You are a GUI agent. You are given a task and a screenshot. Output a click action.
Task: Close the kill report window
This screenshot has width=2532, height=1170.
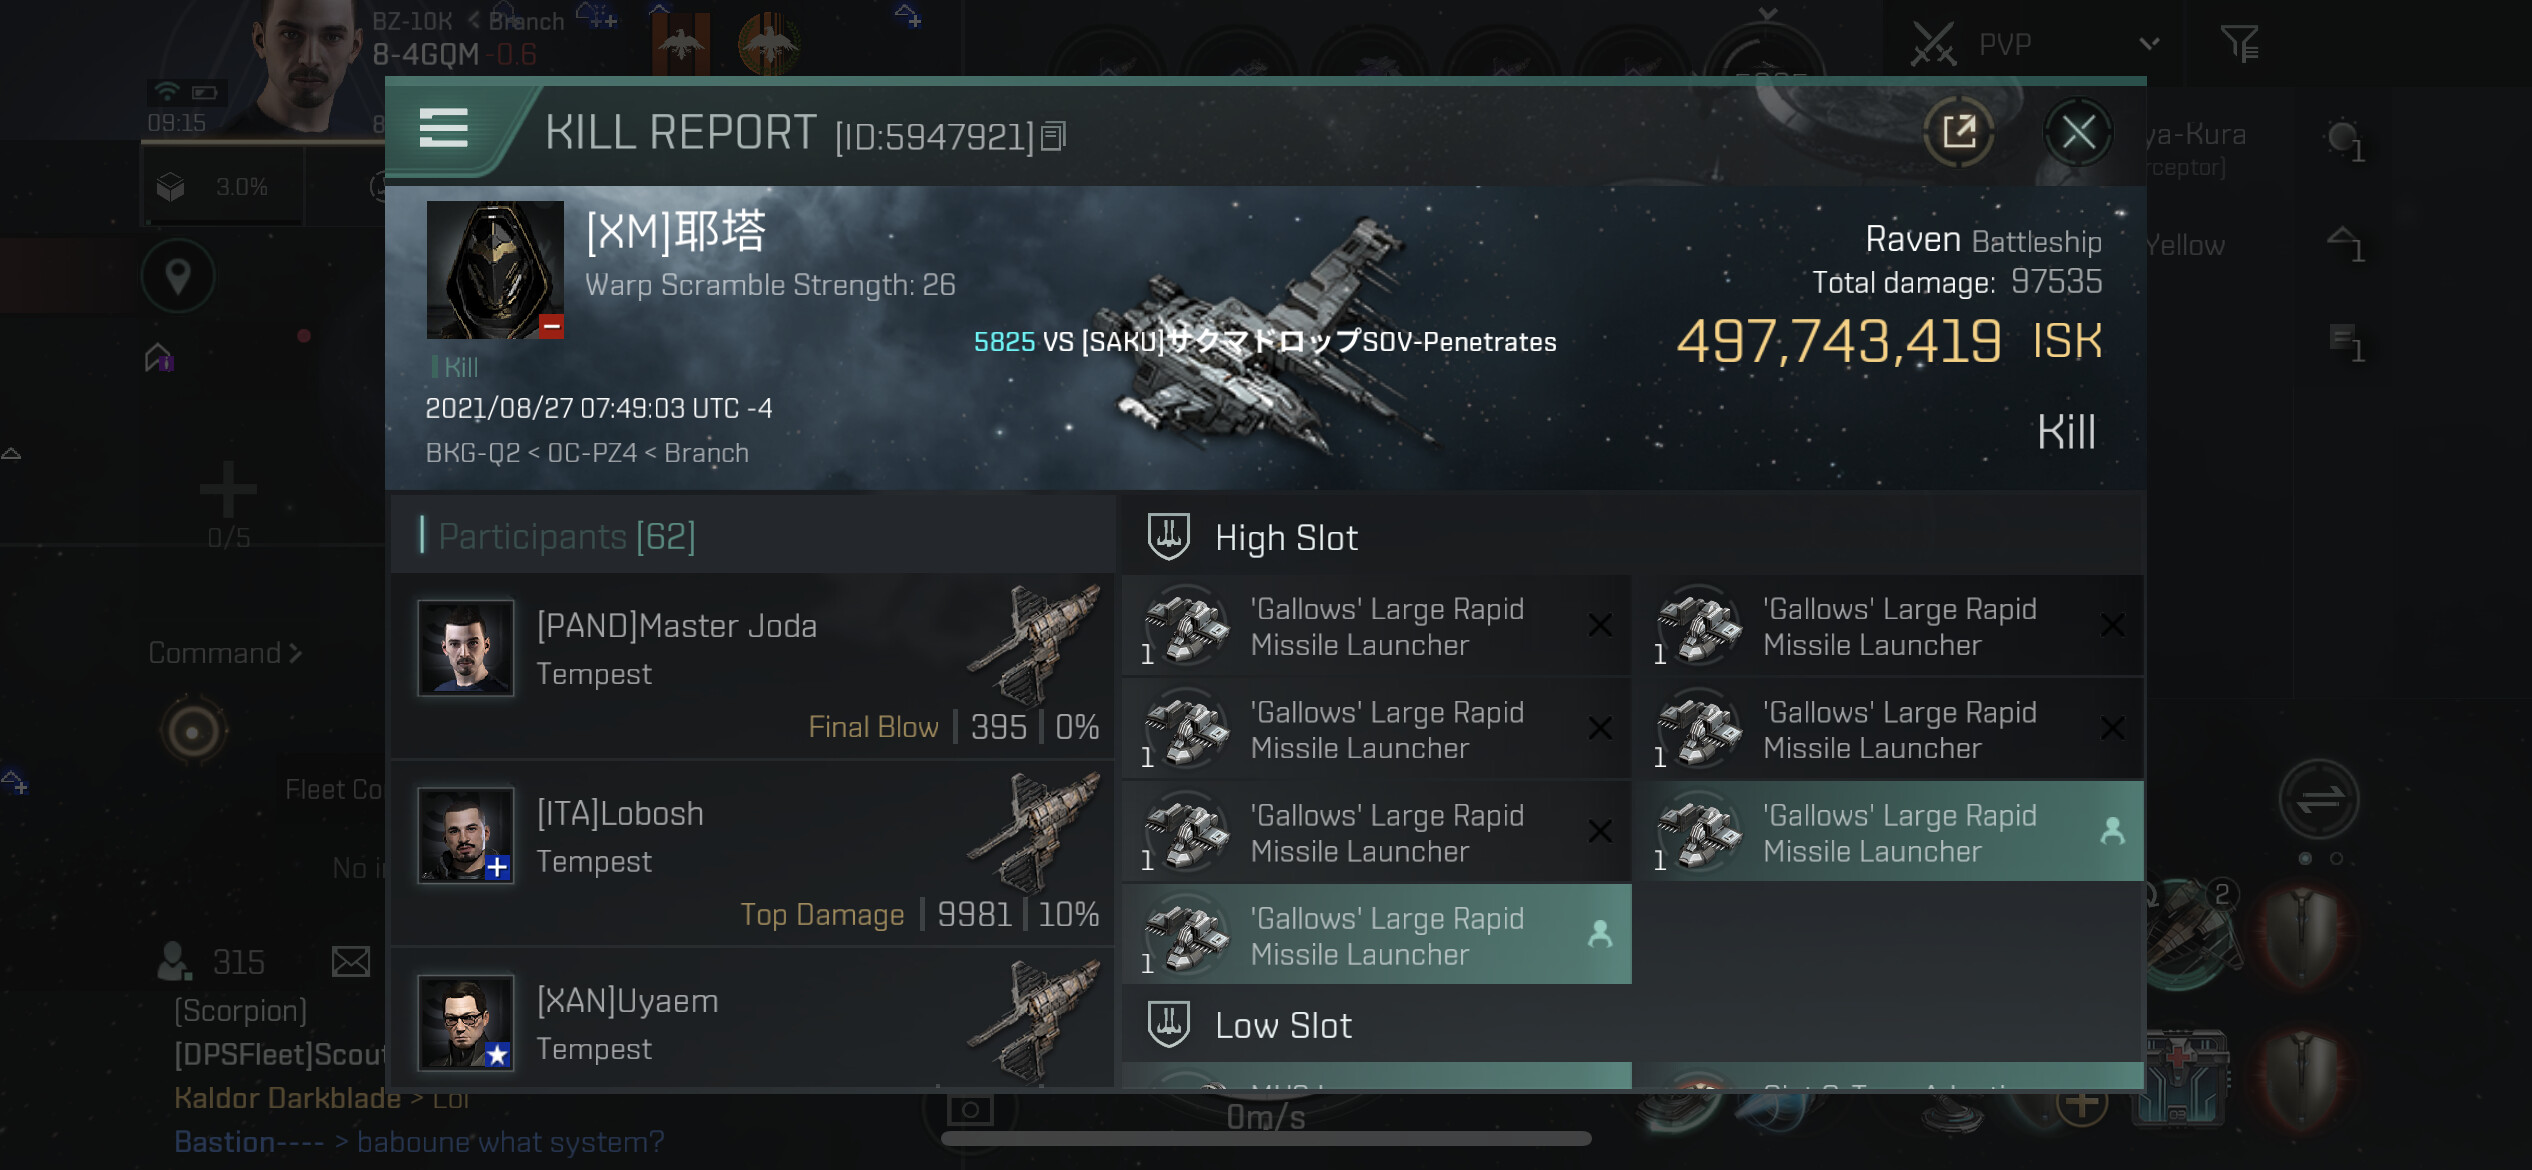[x=2078, y=132]
